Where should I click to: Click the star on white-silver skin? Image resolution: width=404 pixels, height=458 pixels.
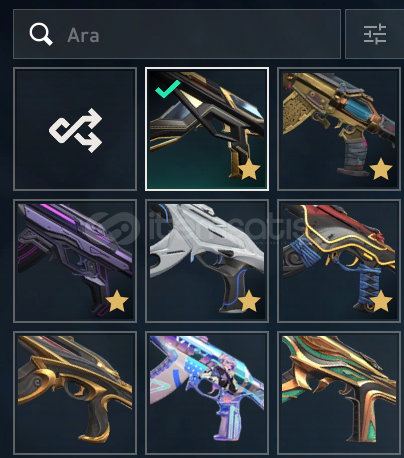[249, 301]
